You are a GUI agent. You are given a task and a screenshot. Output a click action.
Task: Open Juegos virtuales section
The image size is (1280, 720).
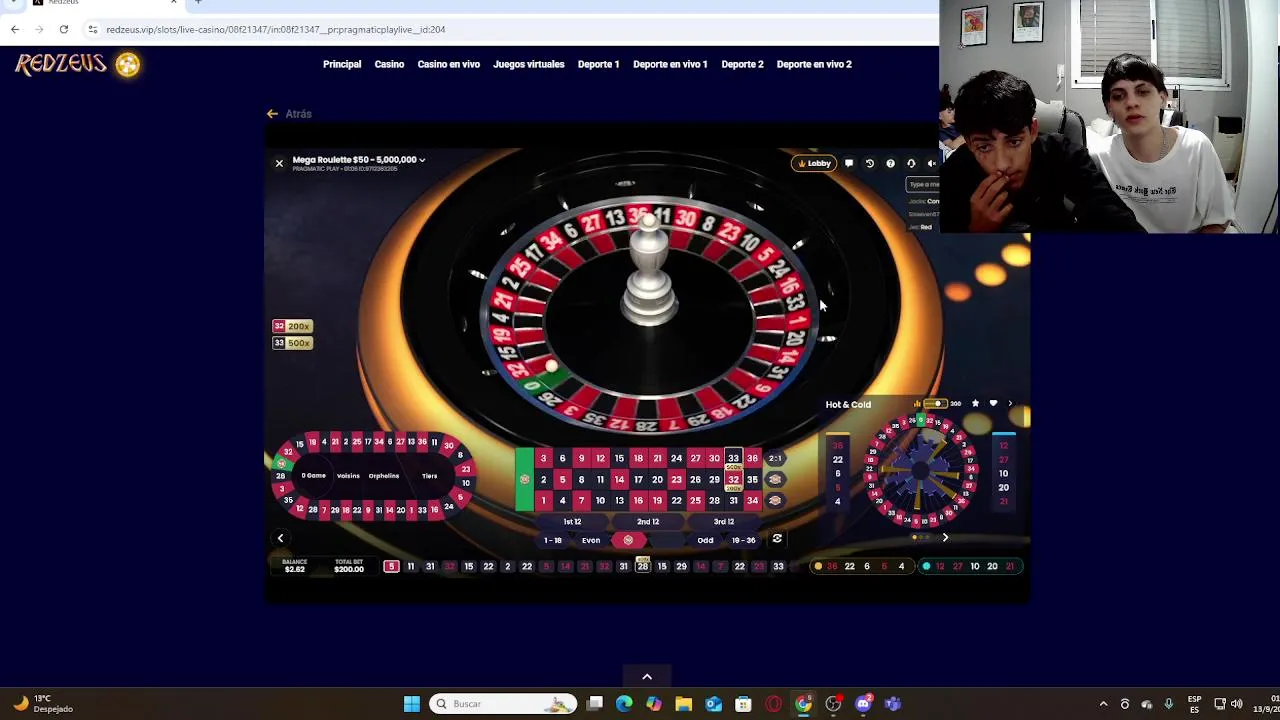pos(528,64)
